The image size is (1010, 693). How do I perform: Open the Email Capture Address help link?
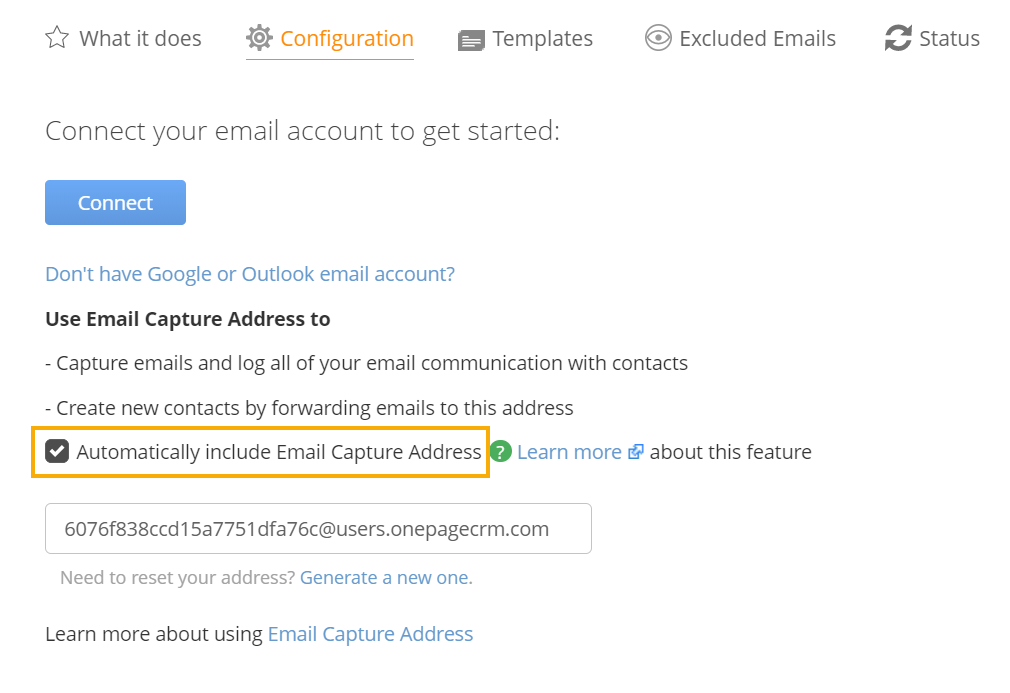point(370,634)
